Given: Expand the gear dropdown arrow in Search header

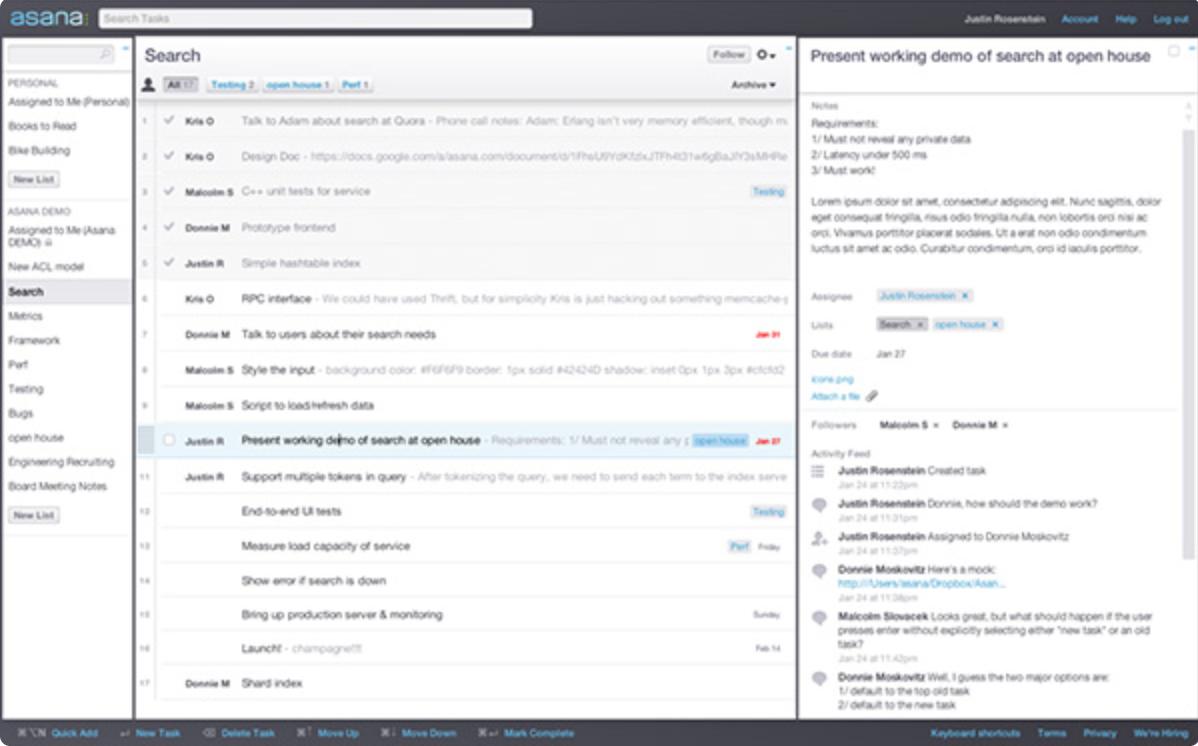Looking at the screenshot, I should [x=772, y=56].
